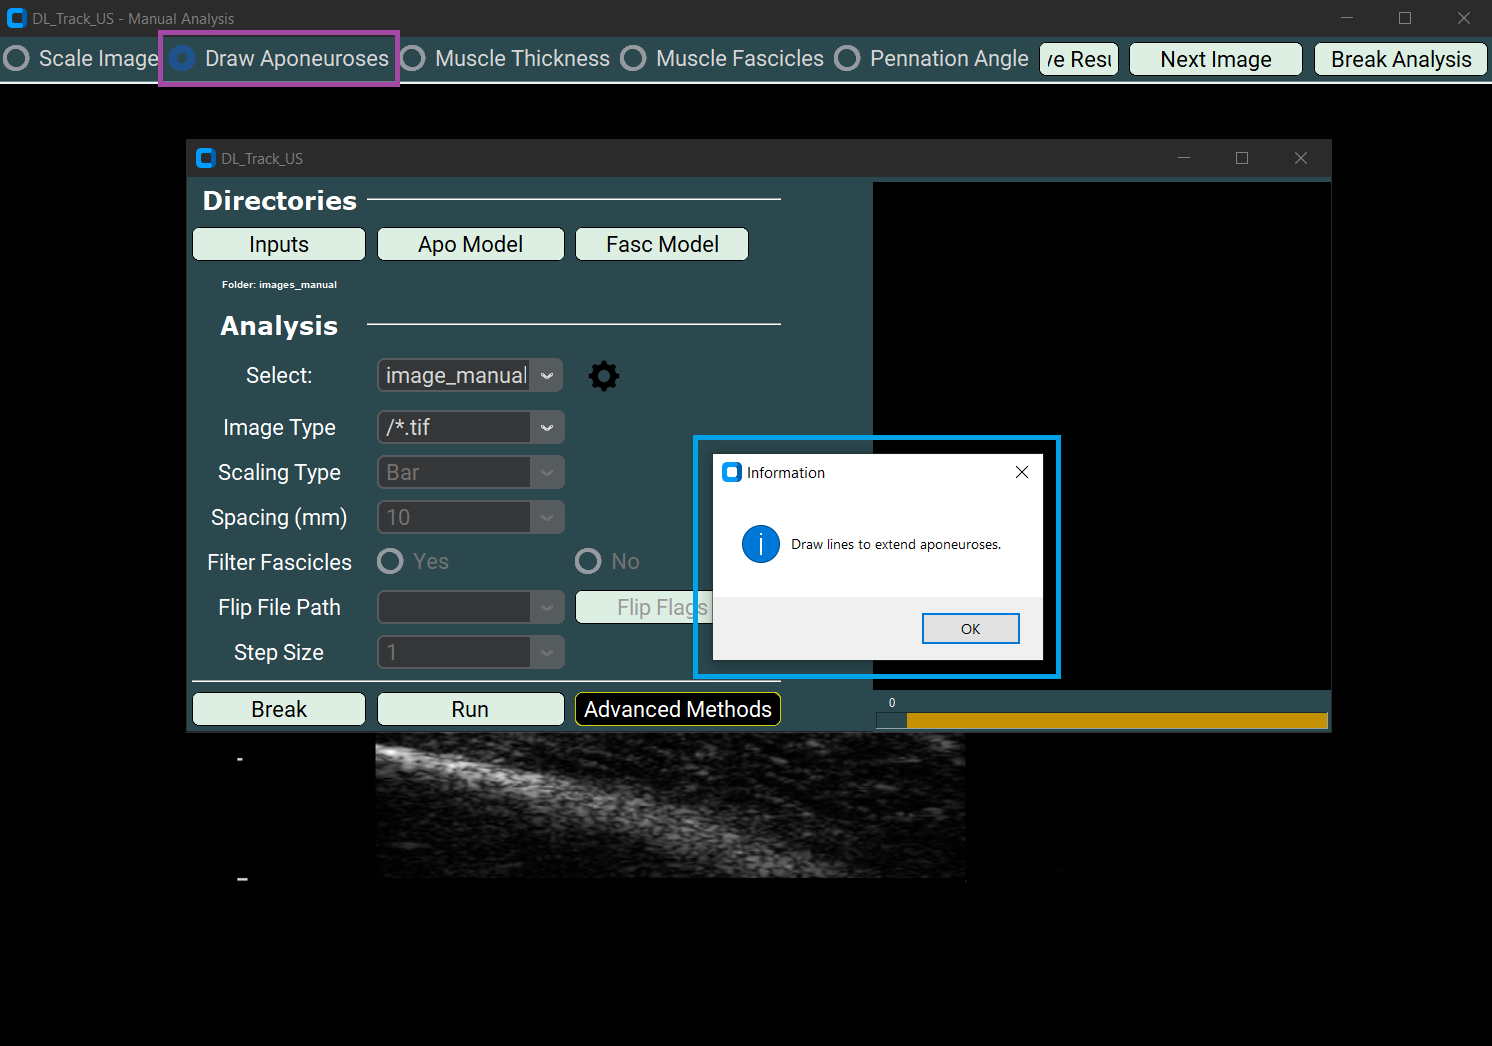
Task: Enable the Muscle Fascicles radio option
Action: tap(633, 59)
